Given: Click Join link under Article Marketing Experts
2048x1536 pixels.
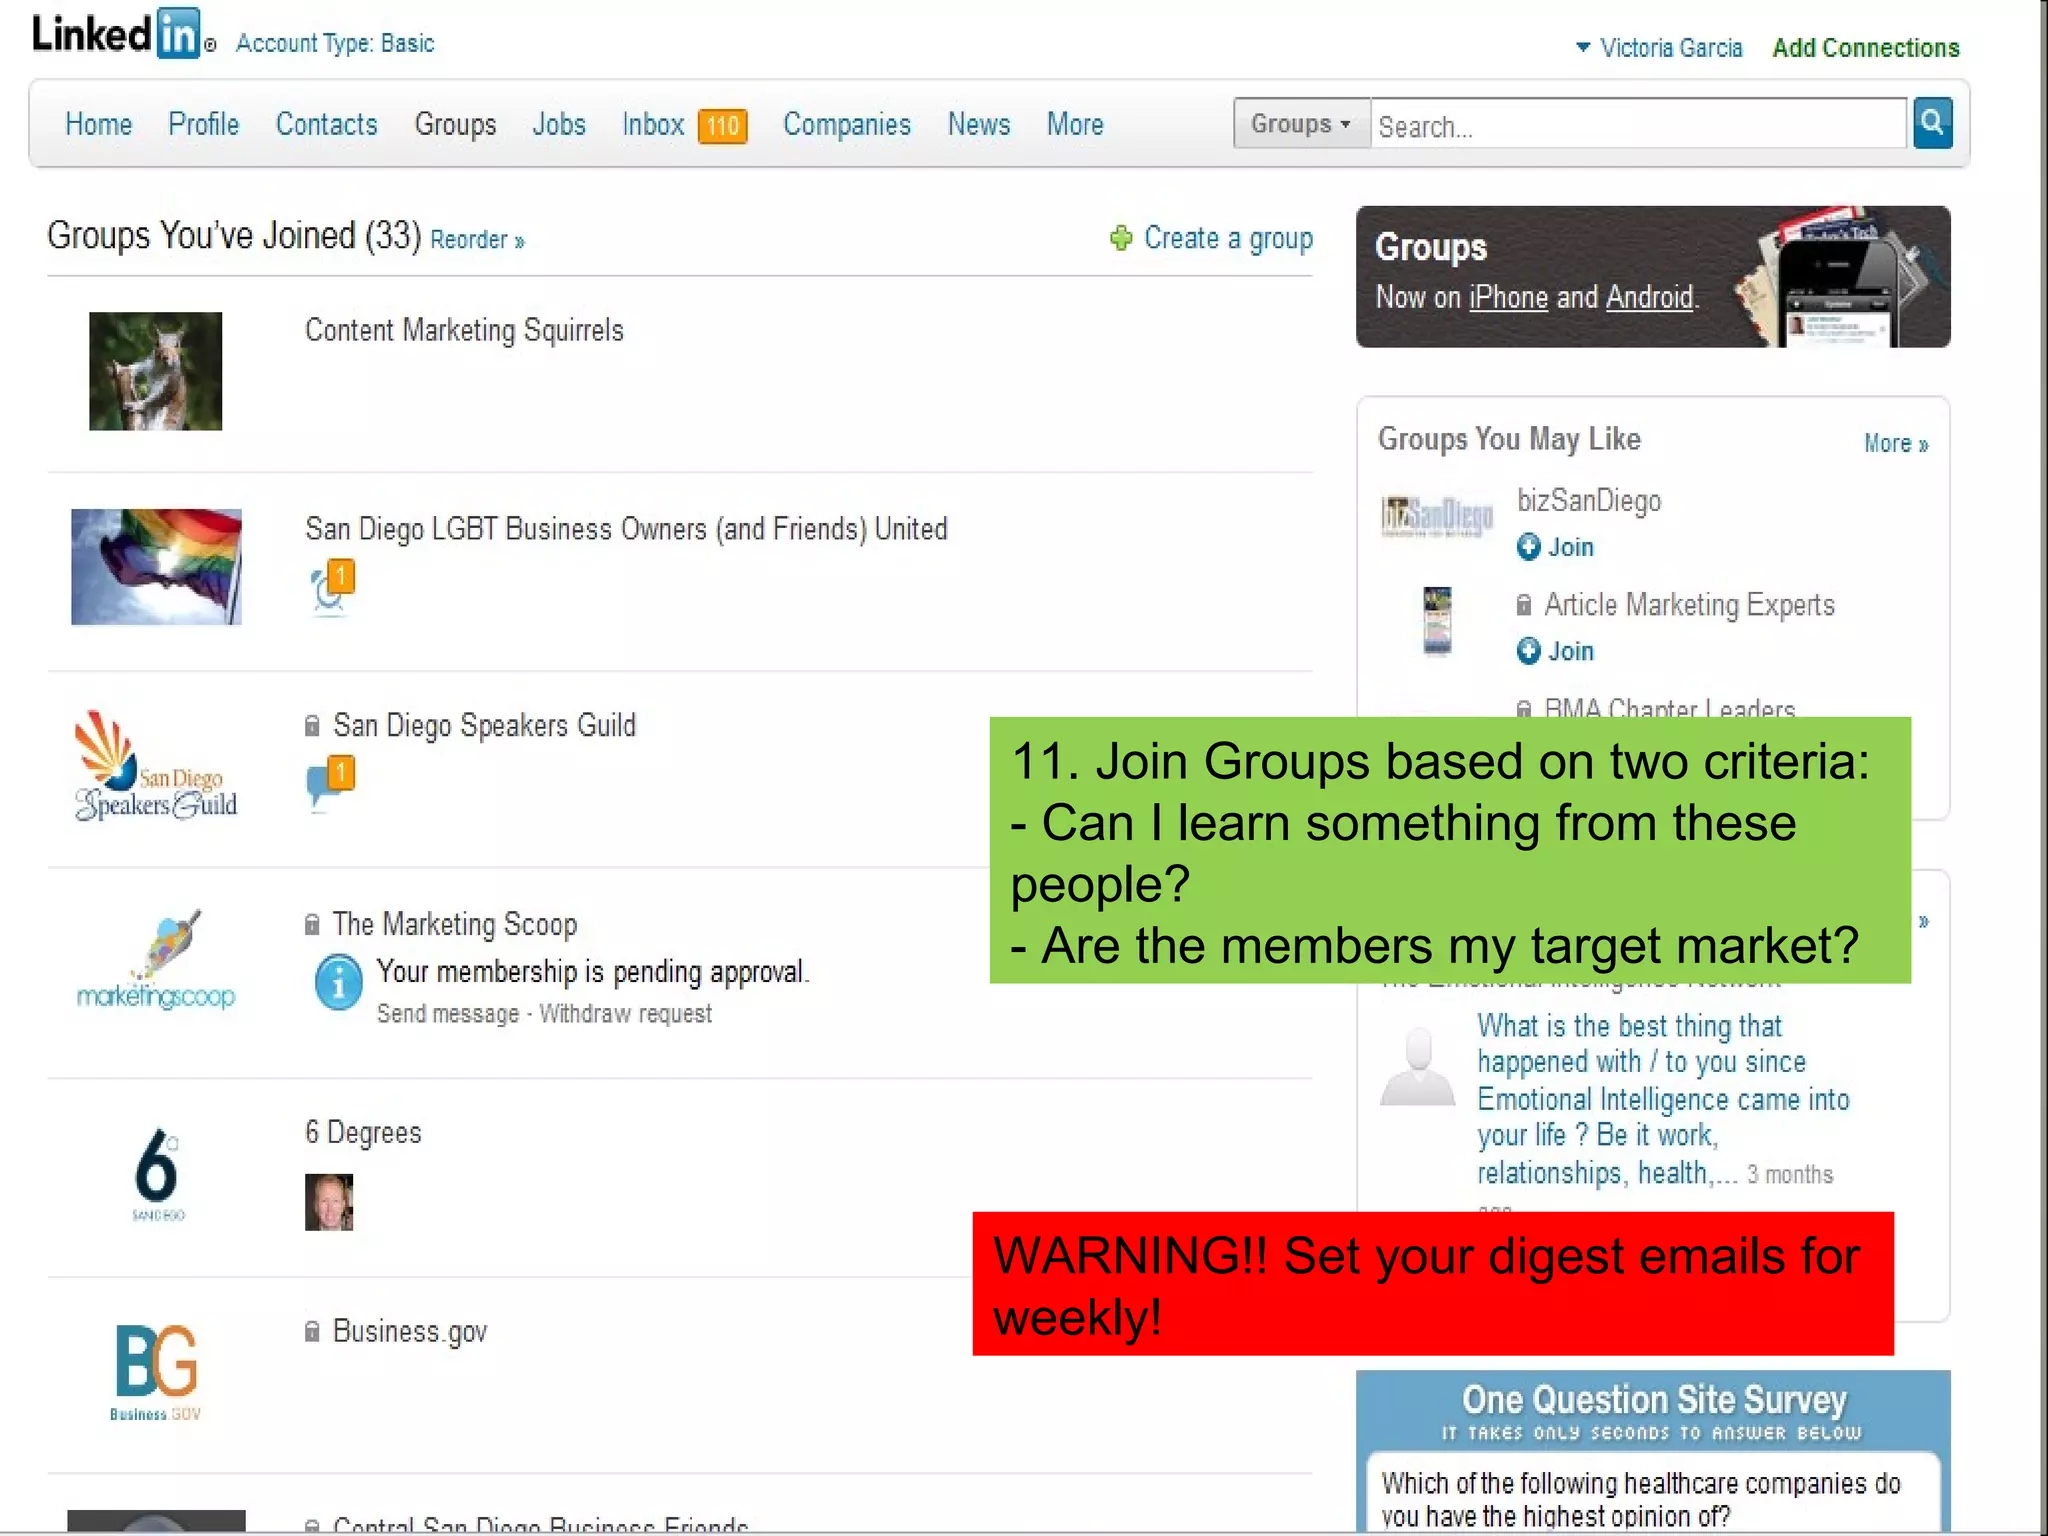Looking at the screenshot, I should pos(1571,651).
